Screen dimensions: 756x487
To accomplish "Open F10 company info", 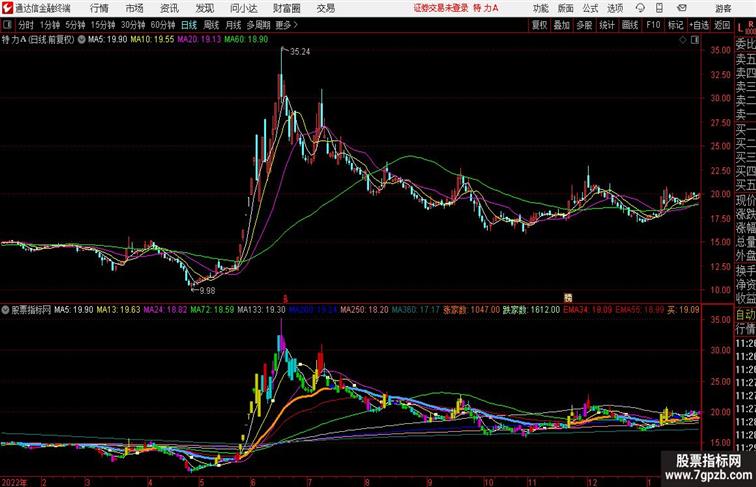I will pos(653,25).
